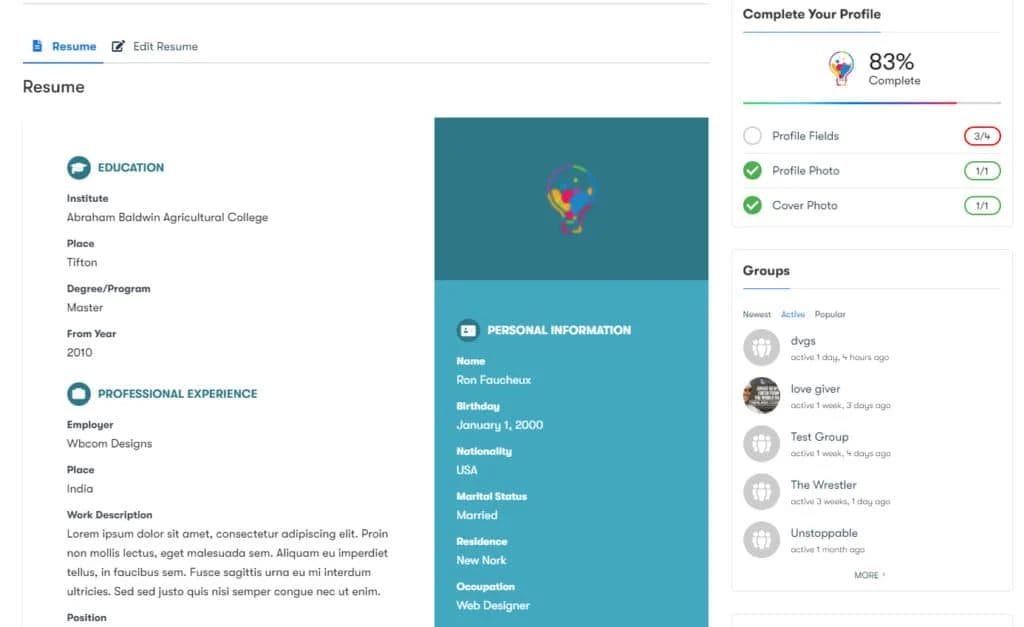Click the Profile Fields 3/4 badge
This screenshot has height=627, width=1024.
tap(982, 136)
